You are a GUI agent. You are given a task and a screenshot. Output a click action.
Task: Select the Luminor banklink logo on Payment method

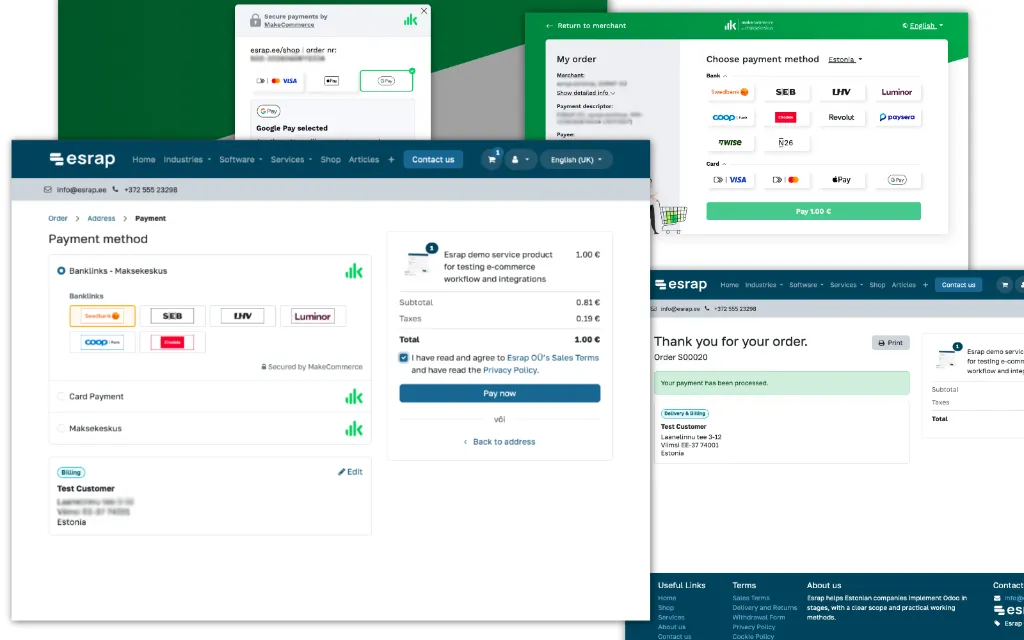(312, 316)
